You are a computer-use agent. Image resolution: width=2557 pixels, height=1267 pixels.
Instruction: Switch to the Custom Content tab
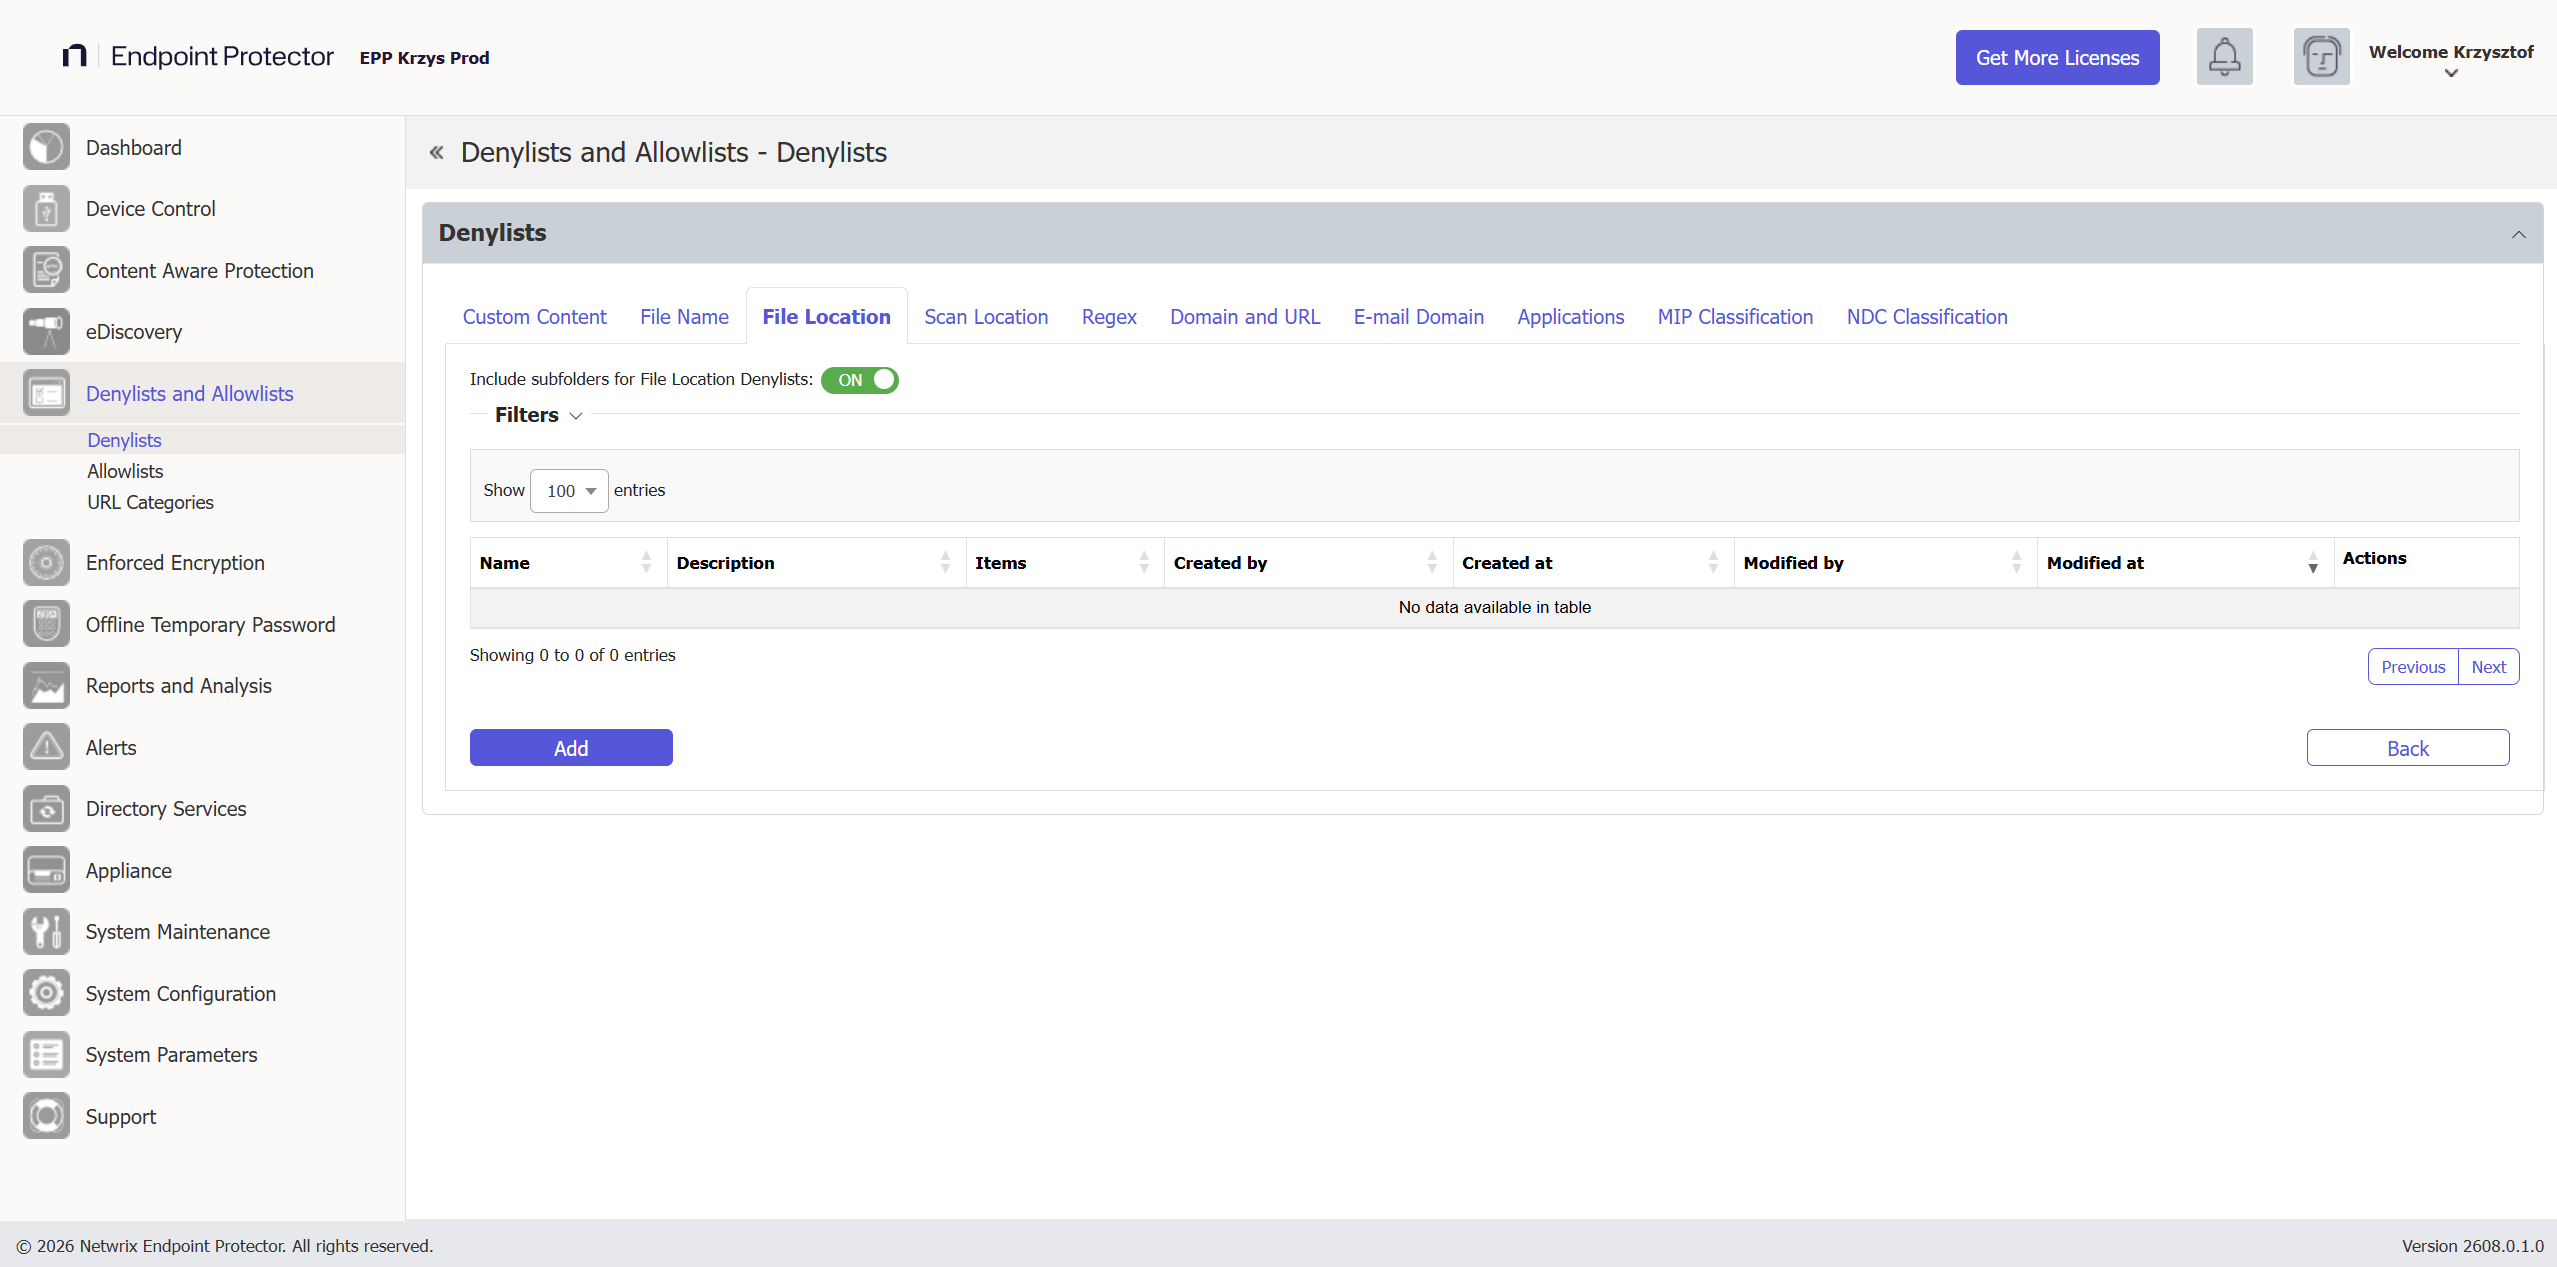[x=535, y=317]
